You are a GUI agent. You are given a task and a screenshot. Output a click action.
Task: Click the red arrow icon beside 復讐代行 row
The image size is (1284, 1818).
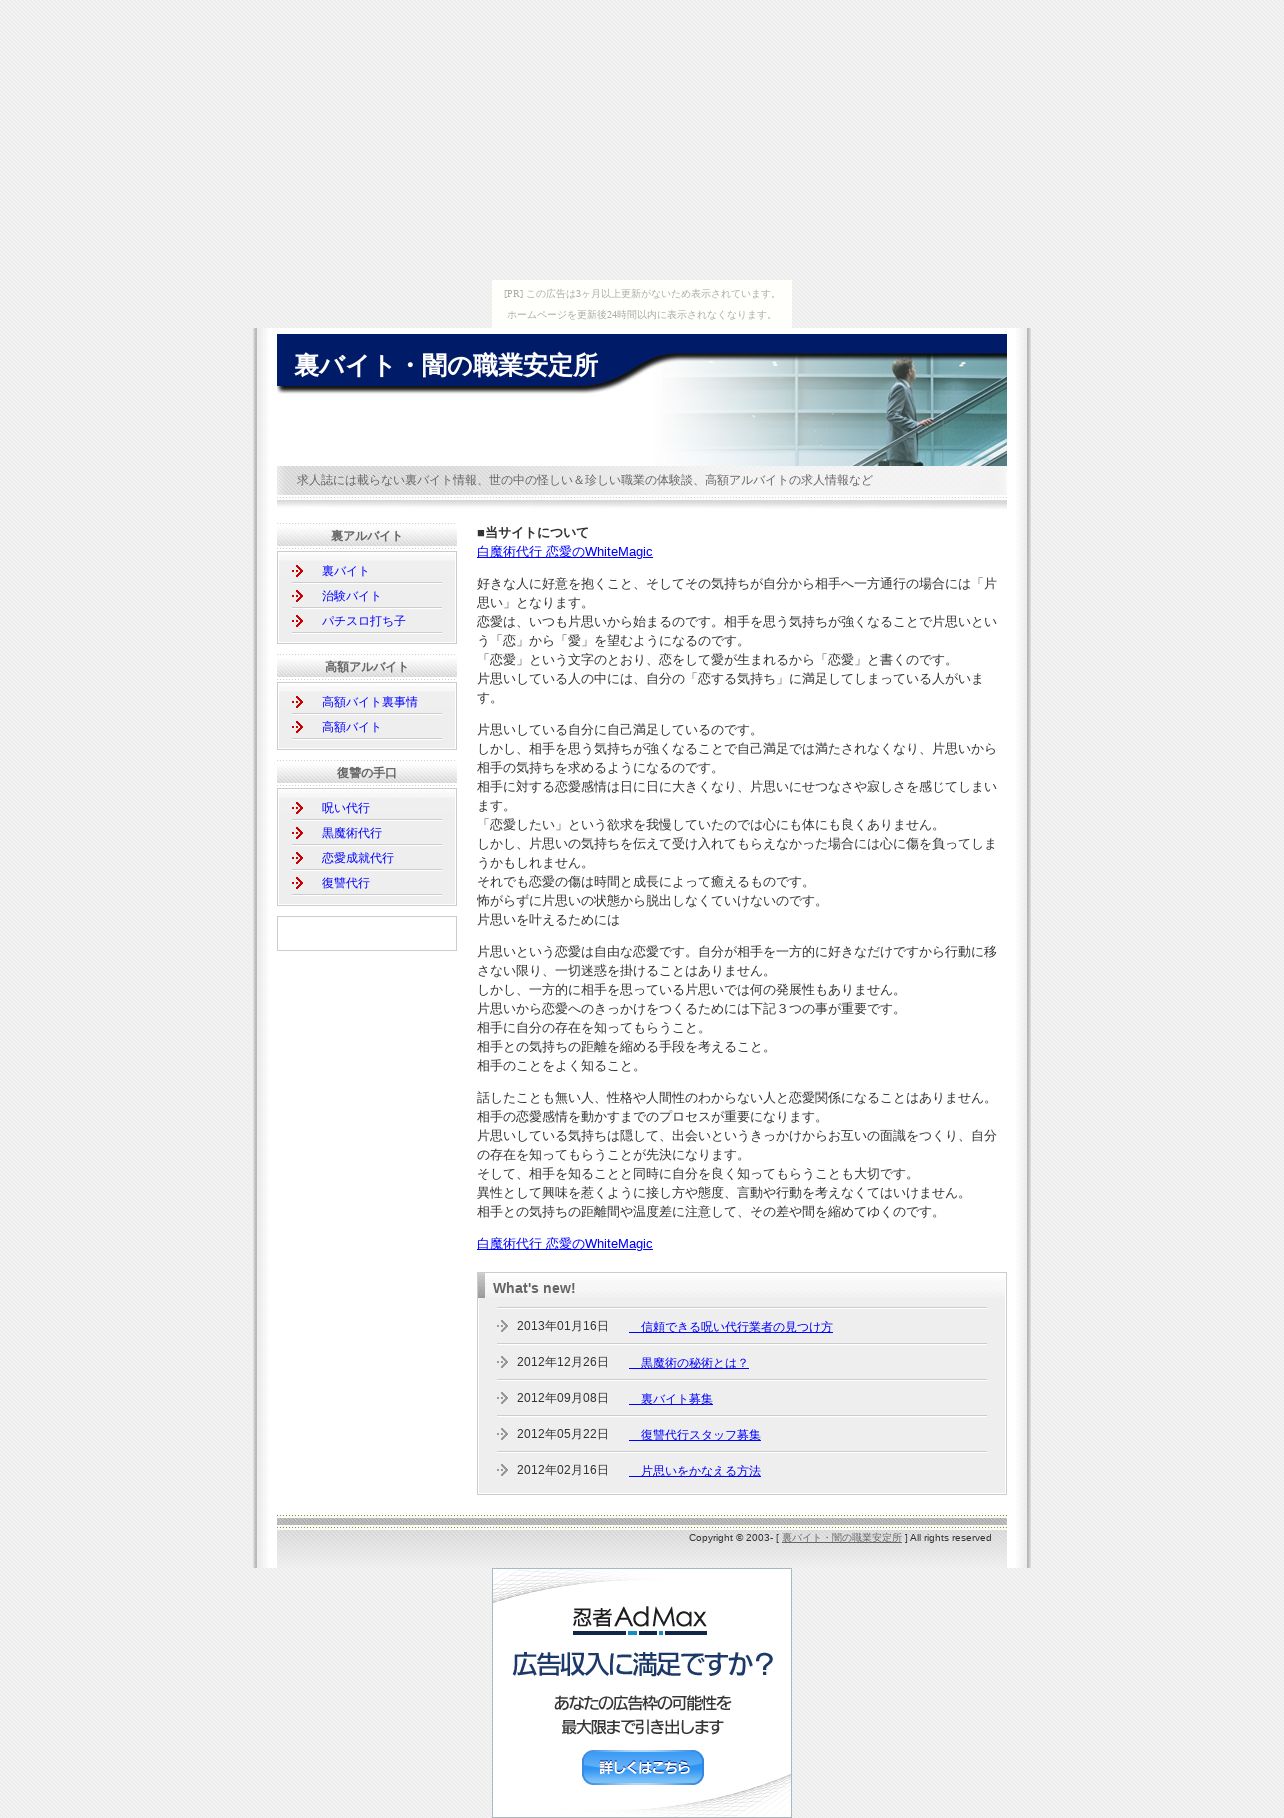pos(298,883)
